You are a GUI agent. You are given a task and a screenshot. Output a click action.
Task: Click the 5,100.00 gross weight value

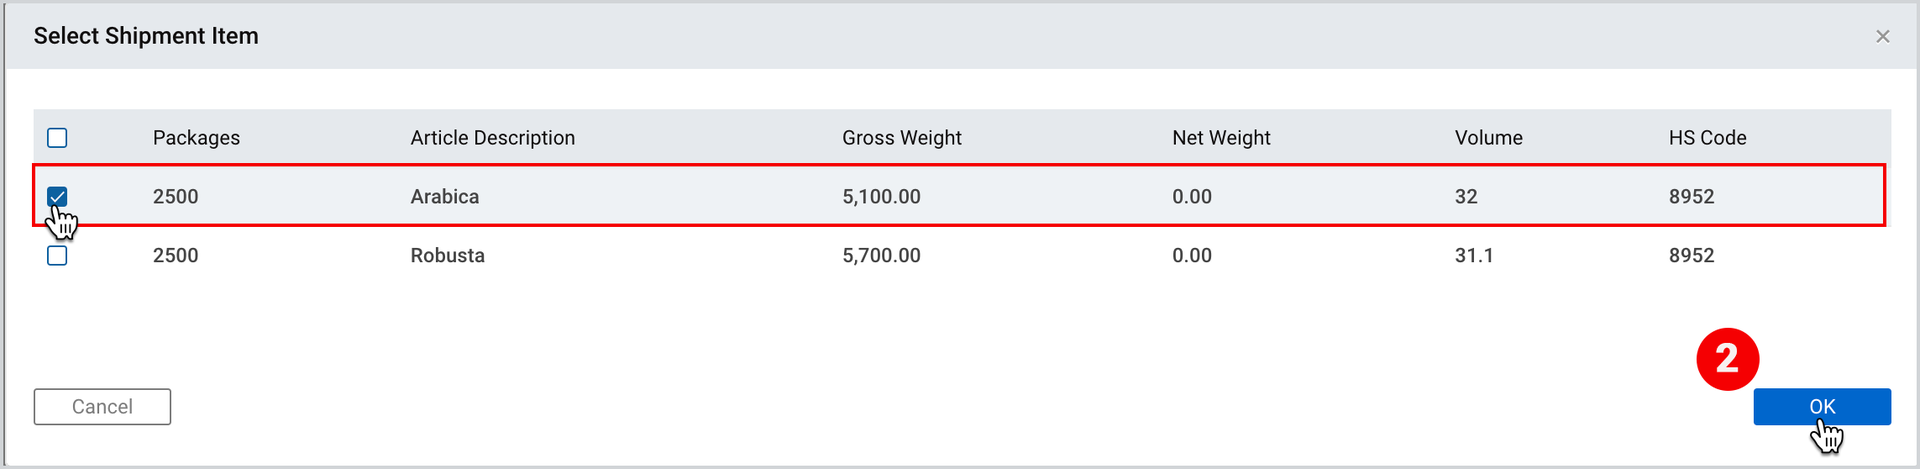click(x=881, y=197)
